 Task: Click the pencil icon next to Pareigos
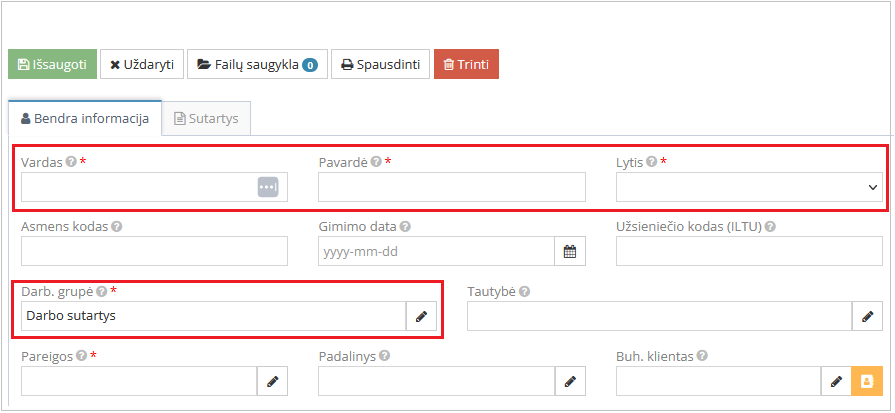pyautogui.click(x=272, y=381)
